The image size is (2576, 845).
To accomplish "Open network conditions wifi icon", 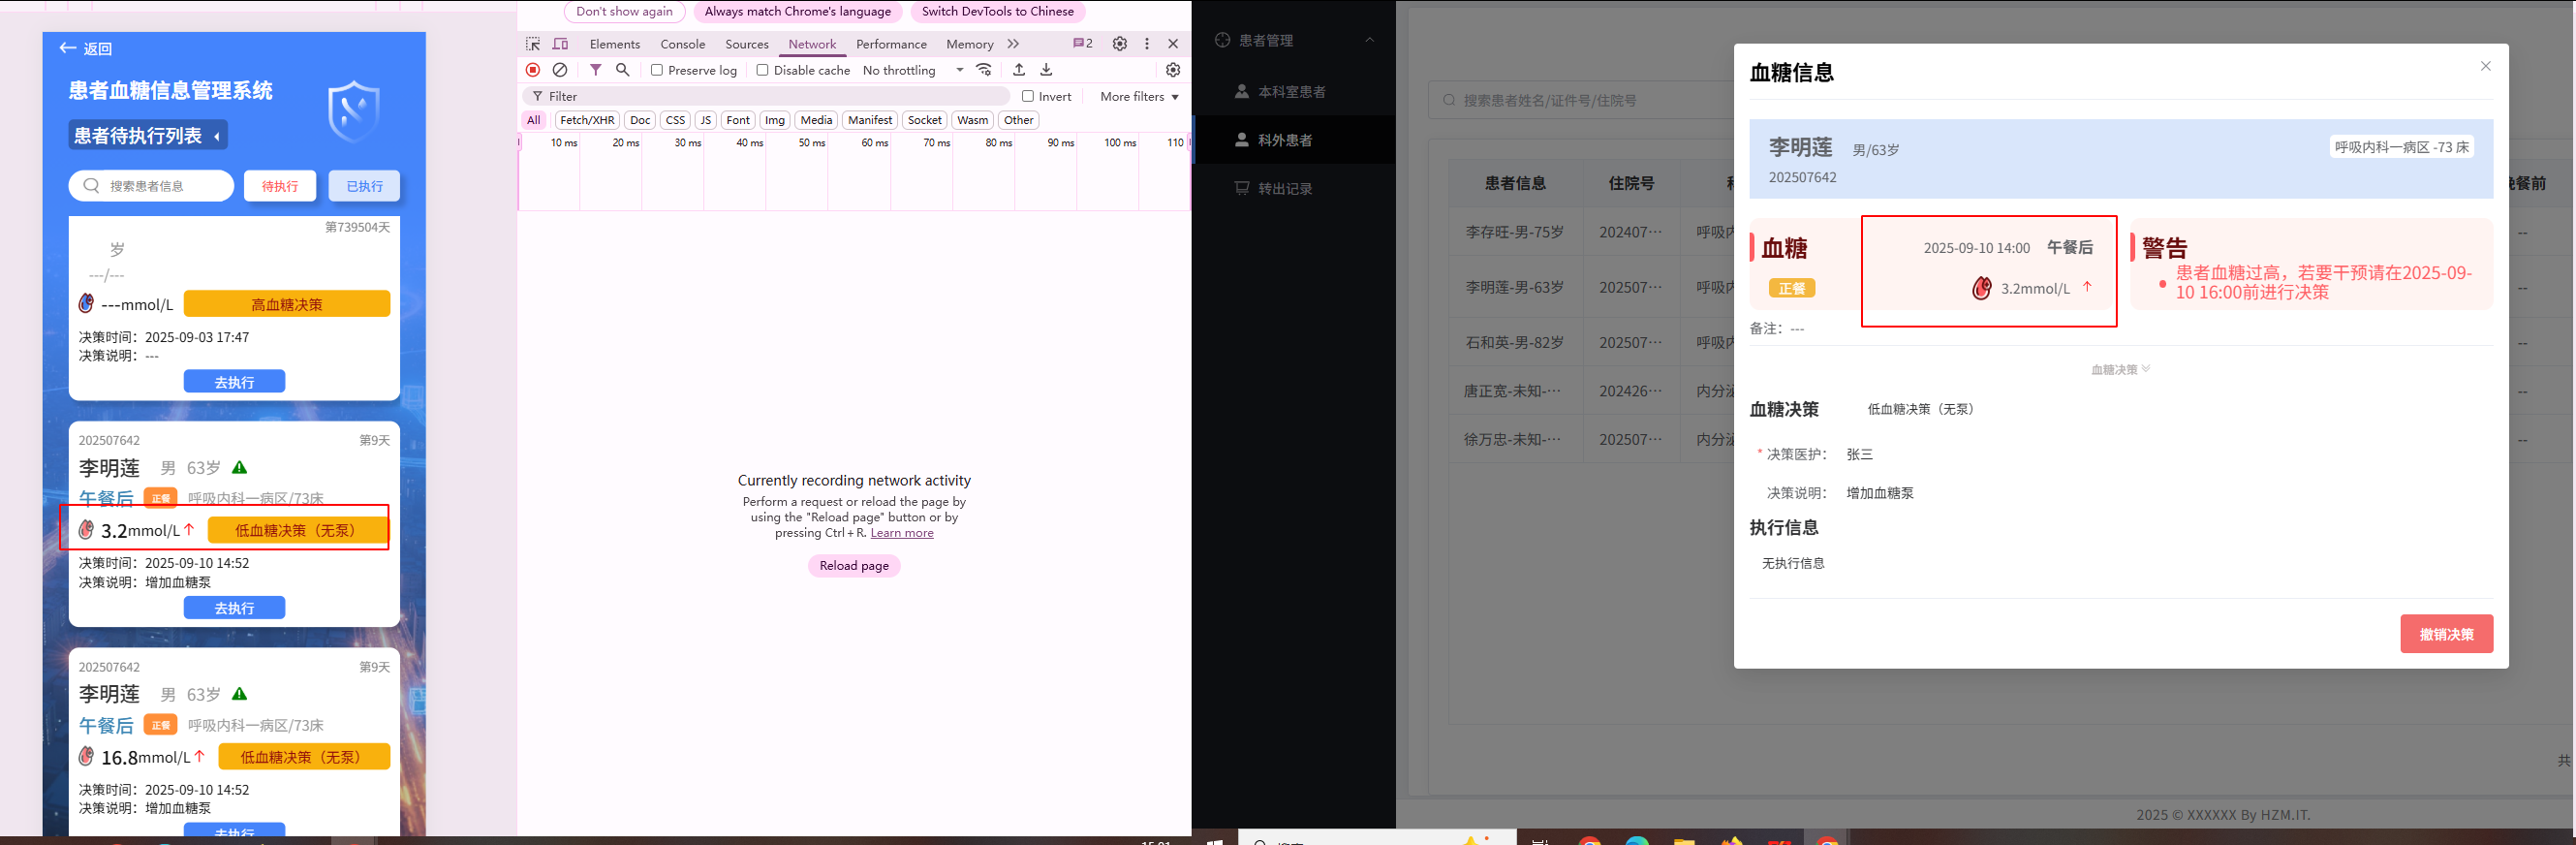I will (x=984, y=70).
